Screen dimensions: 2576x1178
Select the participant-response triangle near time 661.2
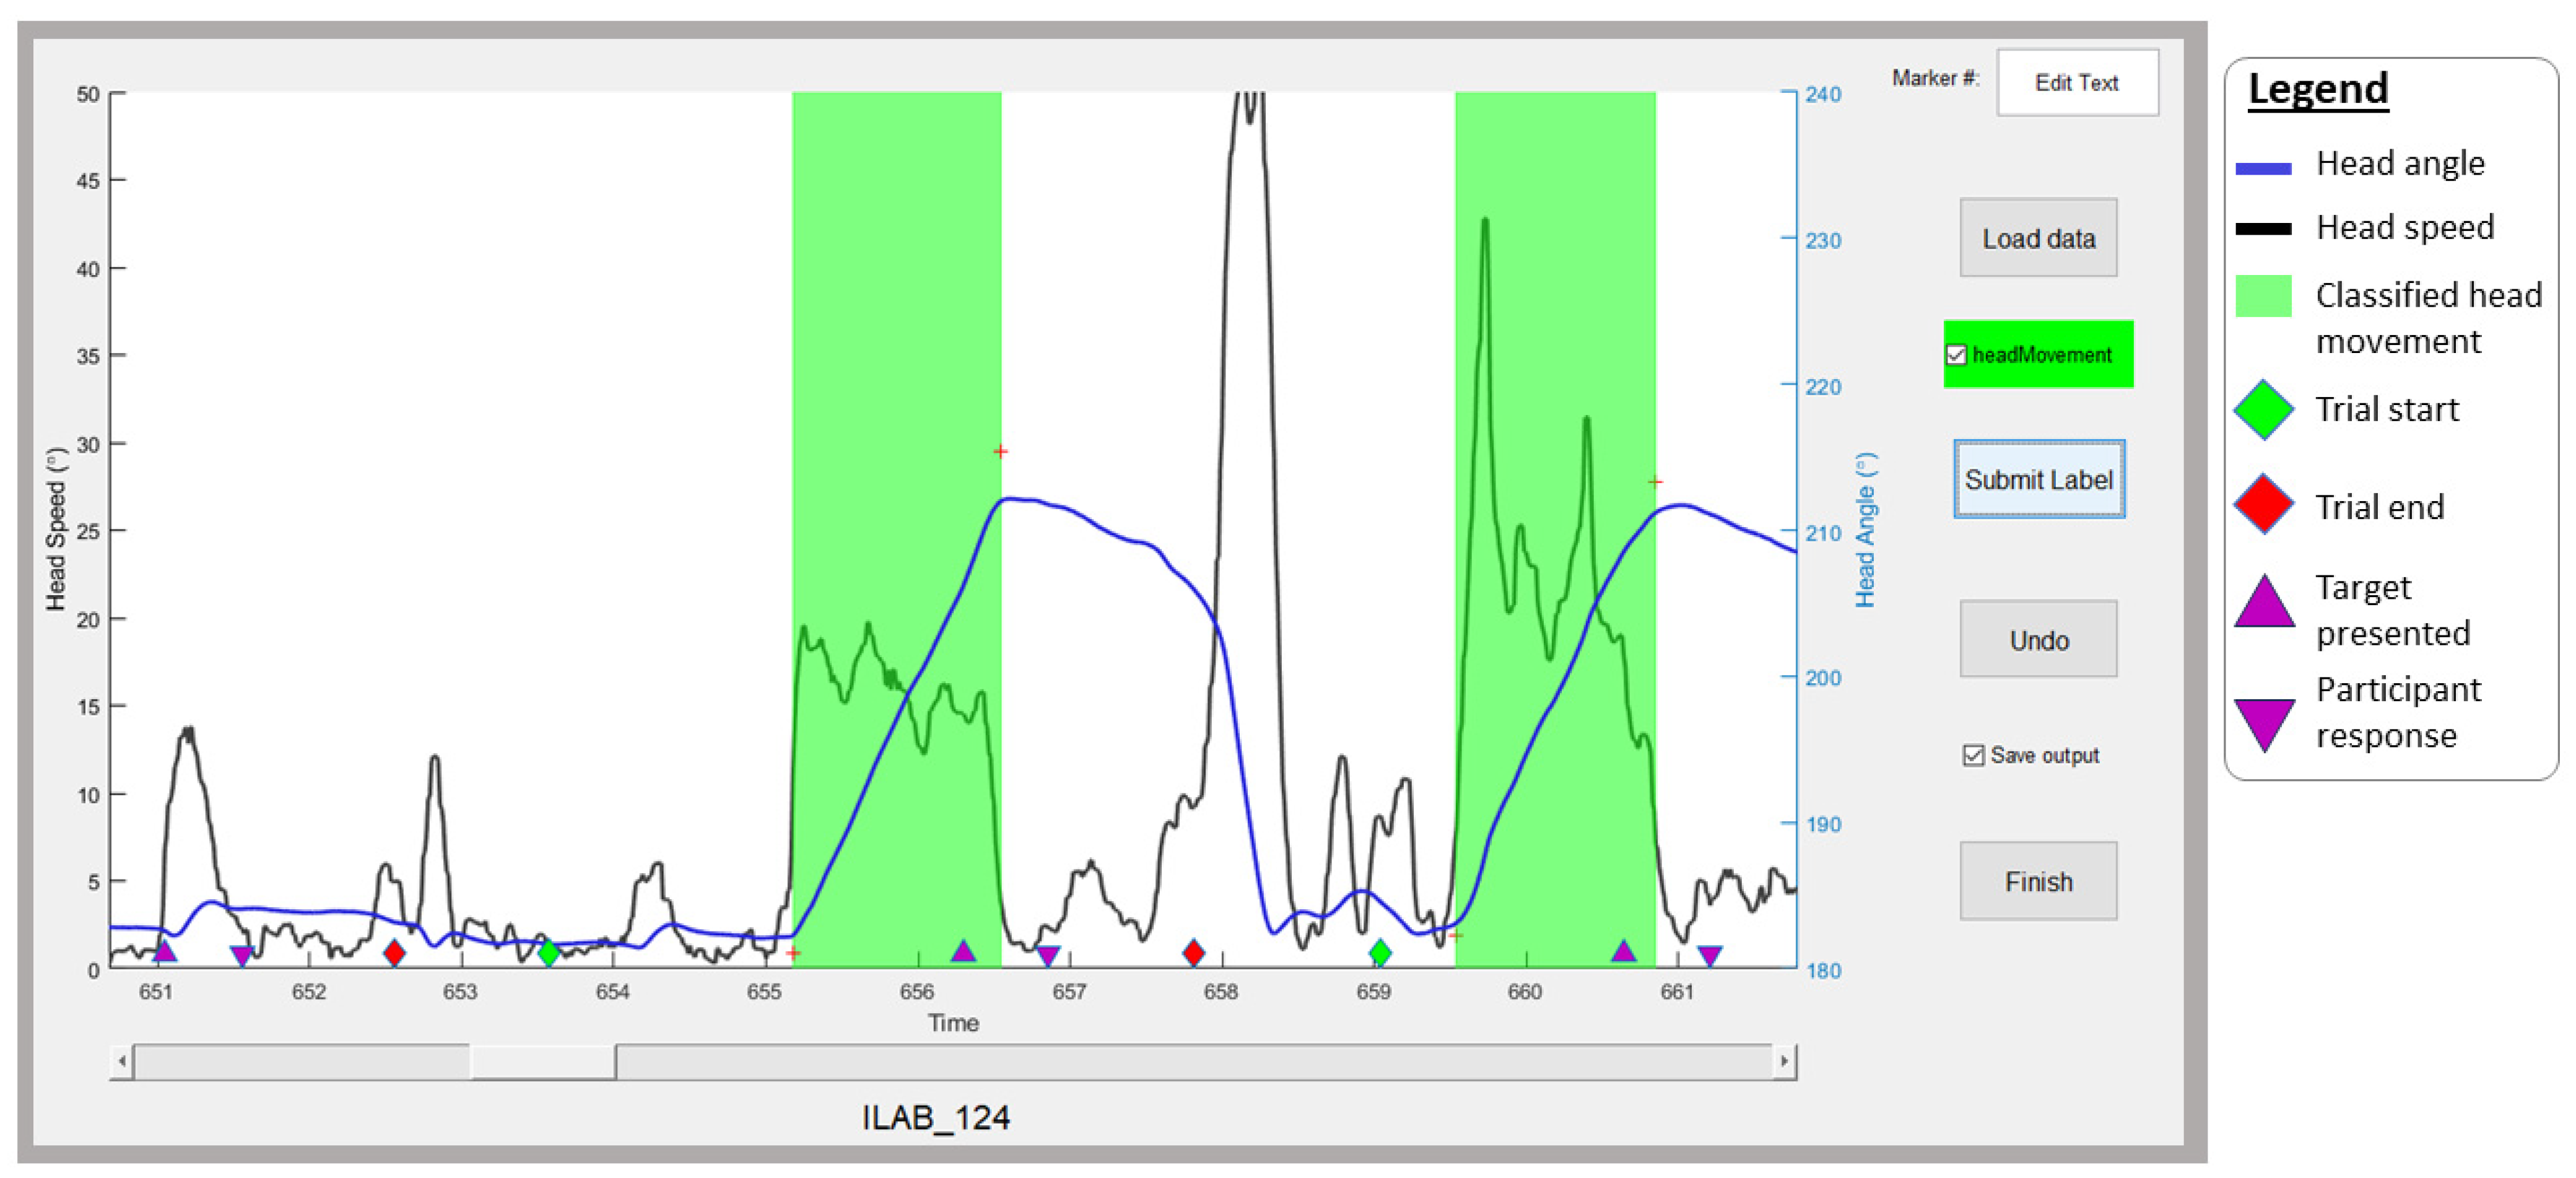(x=1710, y=955)
